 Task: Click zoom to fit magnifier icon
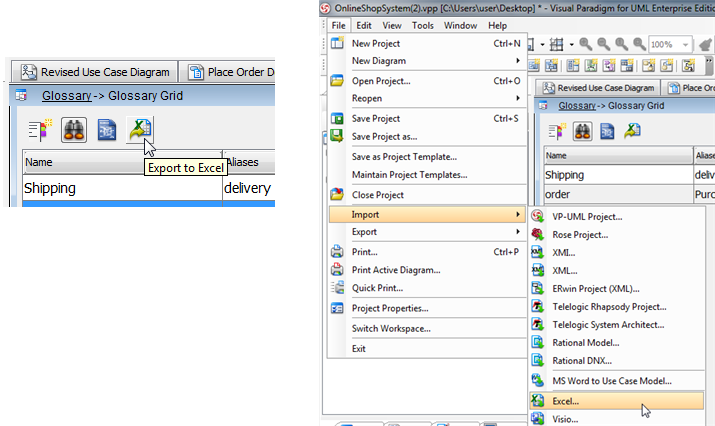(639, 44)
